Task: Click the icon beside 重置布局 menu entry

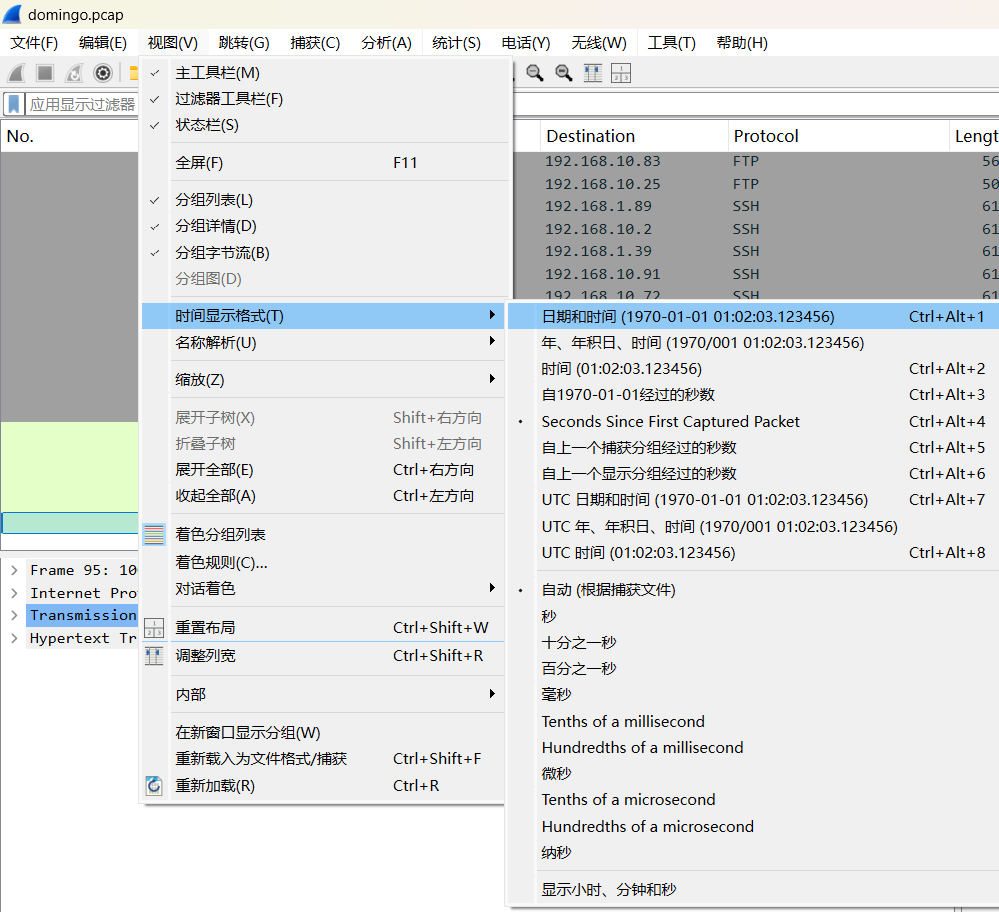Action: click(154, 628)
